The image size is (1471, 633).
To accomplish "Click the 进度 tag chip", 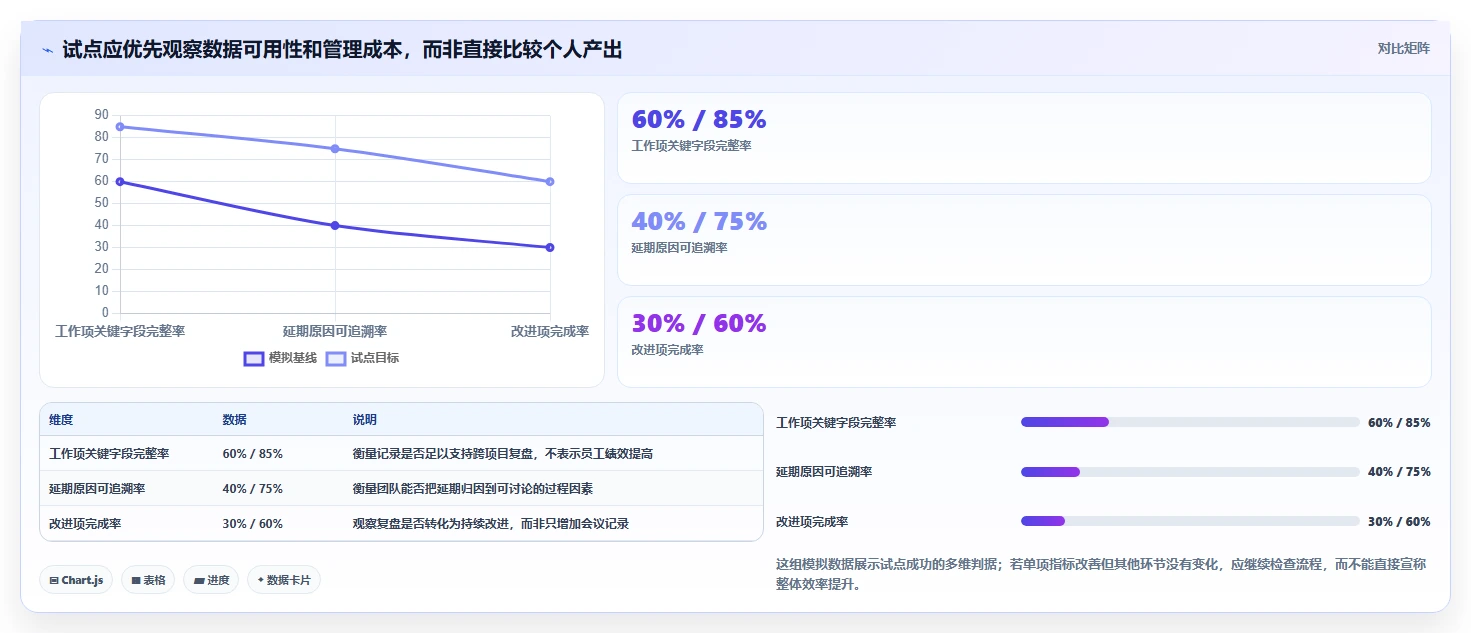I will [x=211, y=580].
